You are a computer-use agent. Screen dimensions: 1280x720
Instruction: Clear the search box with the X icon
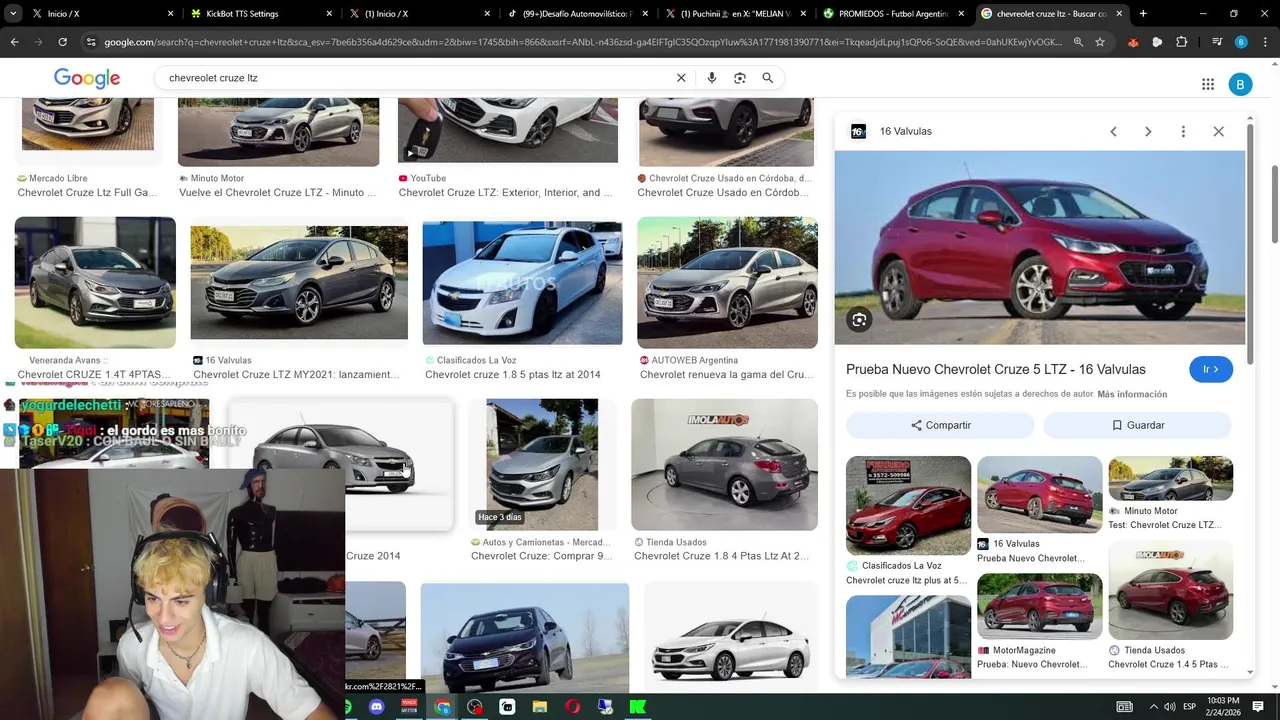681,78
